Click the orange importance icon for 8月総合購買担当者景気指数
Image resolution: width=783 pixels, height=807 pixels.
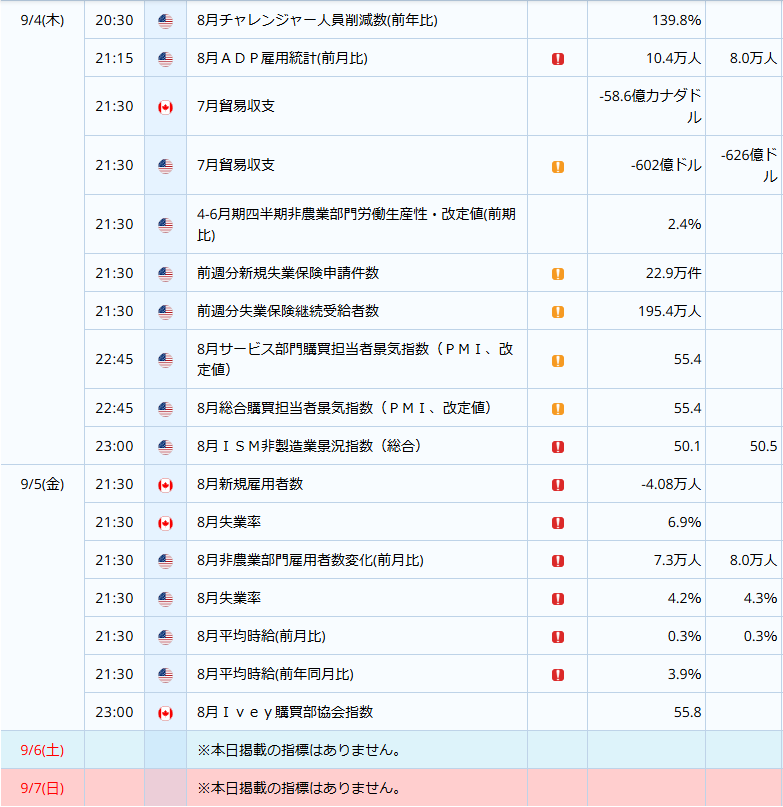coord(558,409)
